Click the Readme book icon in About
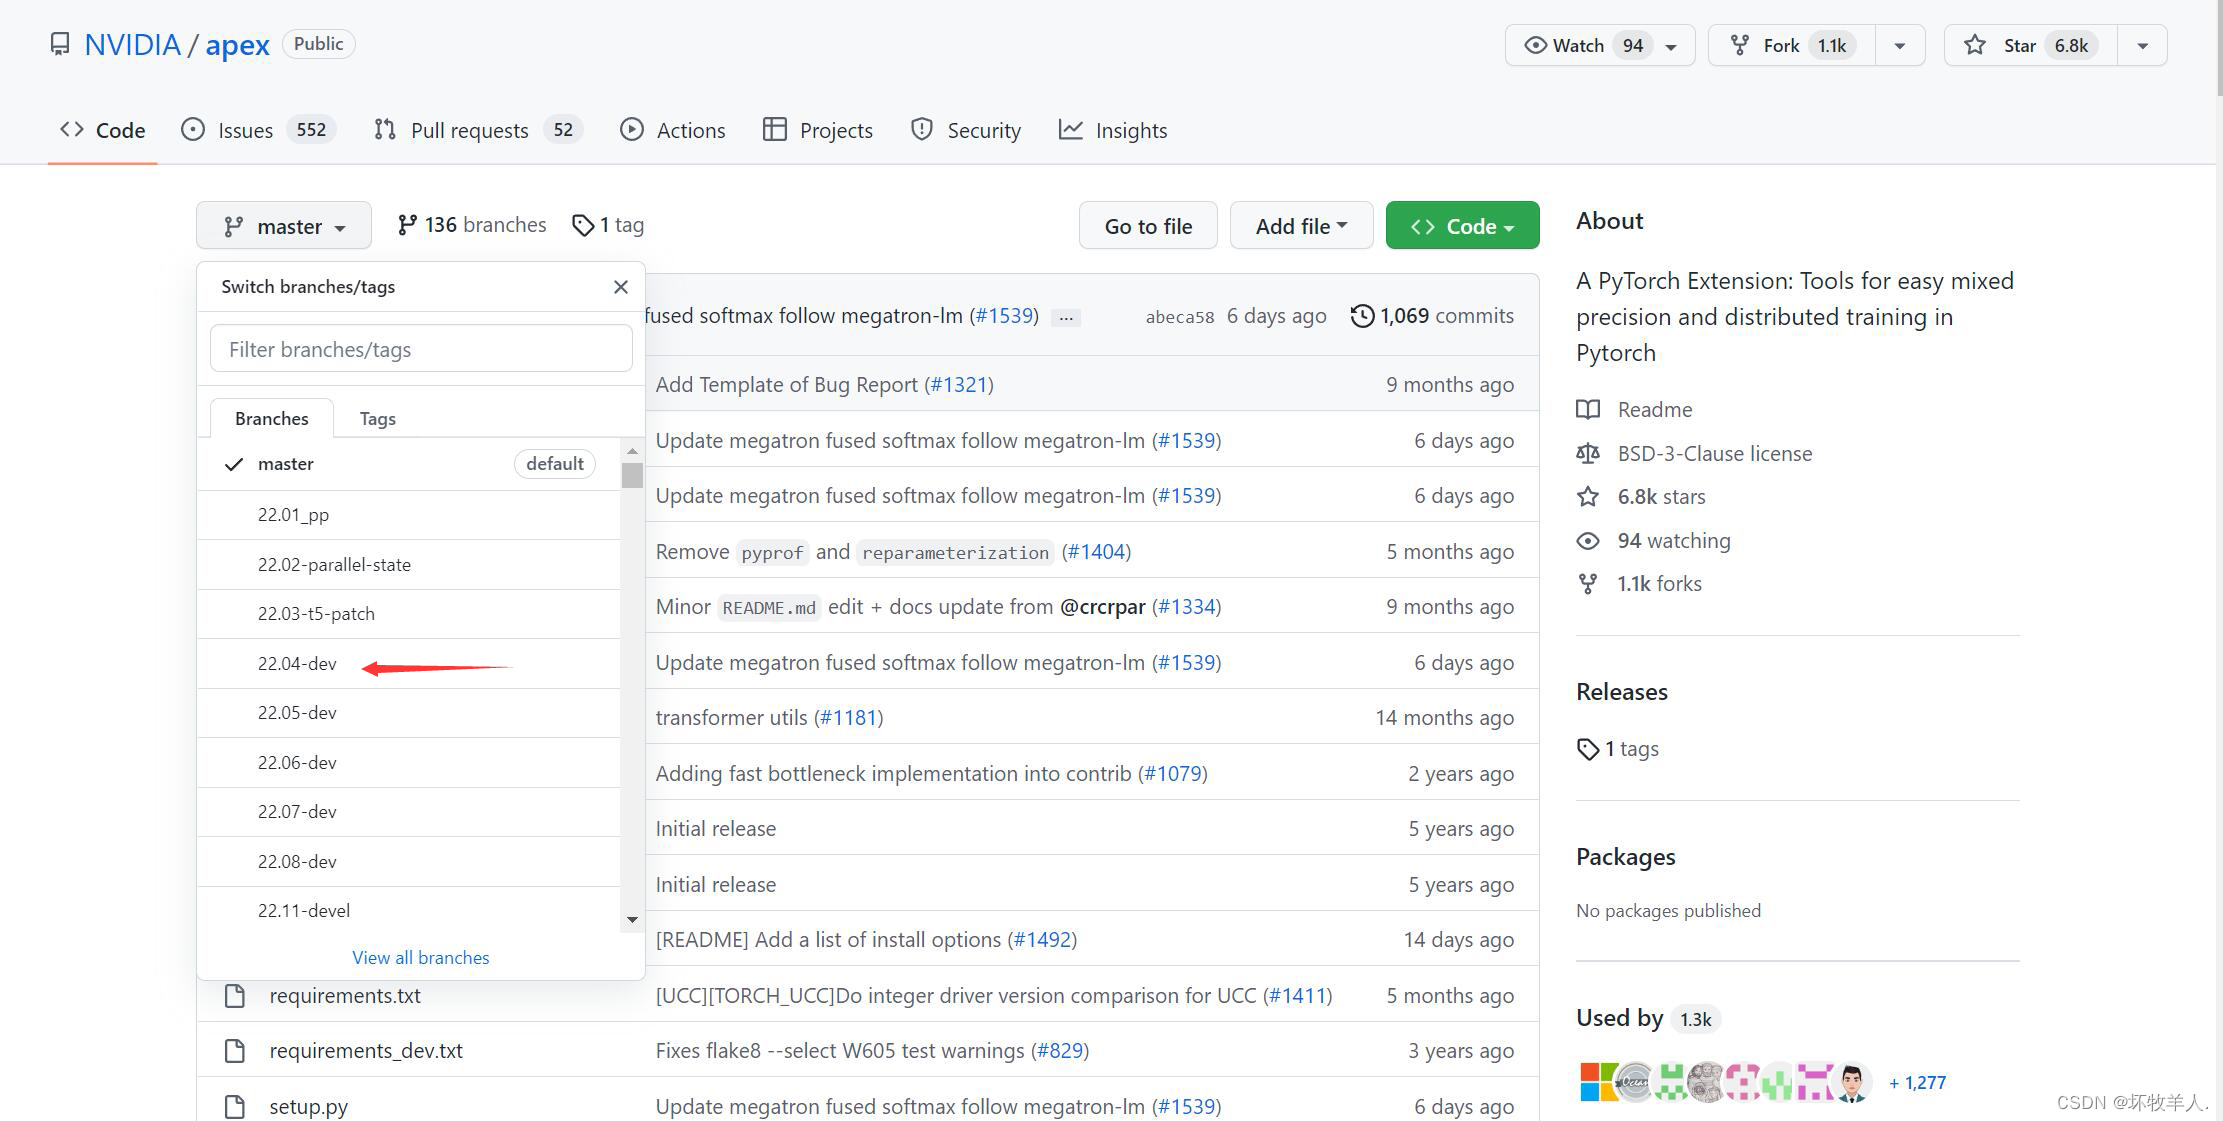Viewport: 2223px width, 1121px height. pos(1588,410)
